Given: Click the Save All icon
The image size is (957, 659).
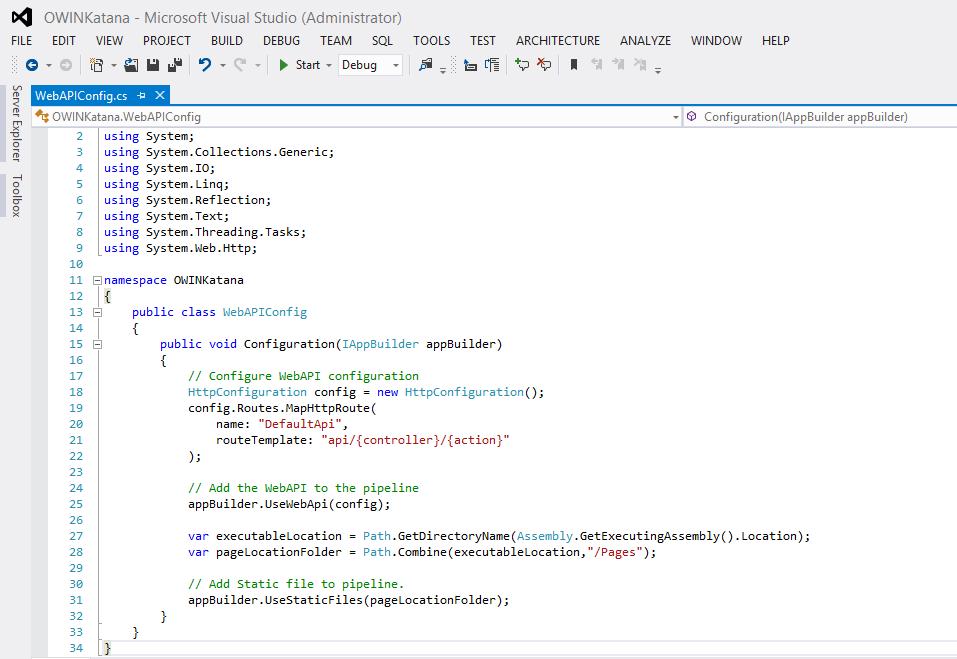Looking at the screenshot, I should pyautogui.click(x=174, y=65).
